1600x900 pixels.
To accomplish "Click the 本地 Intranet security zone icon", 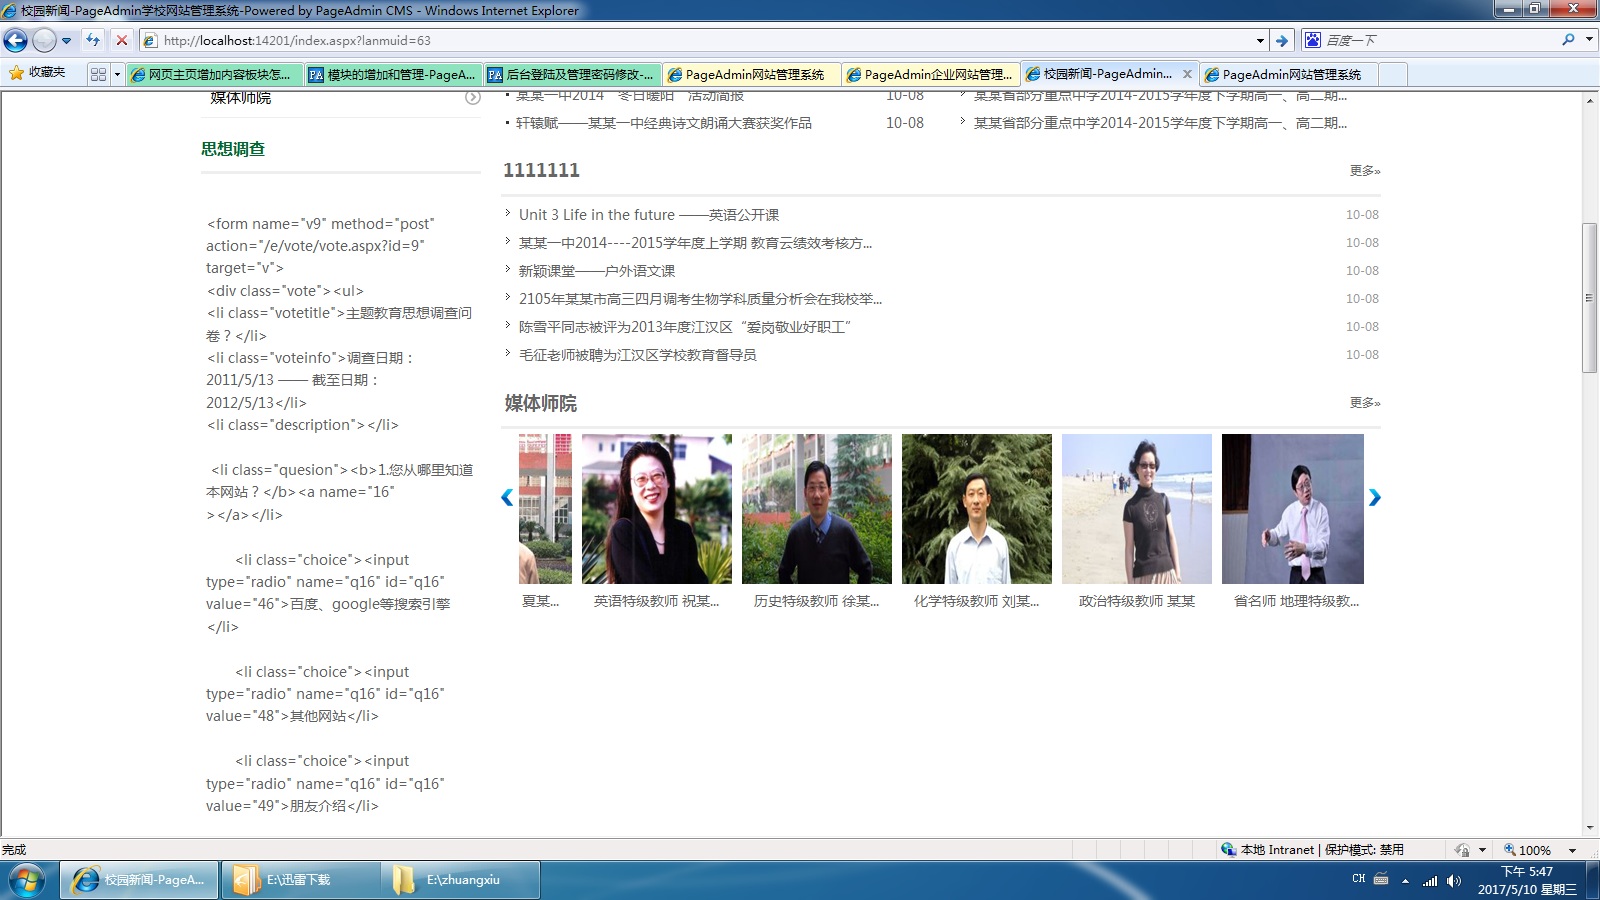I will [1228, 849].
